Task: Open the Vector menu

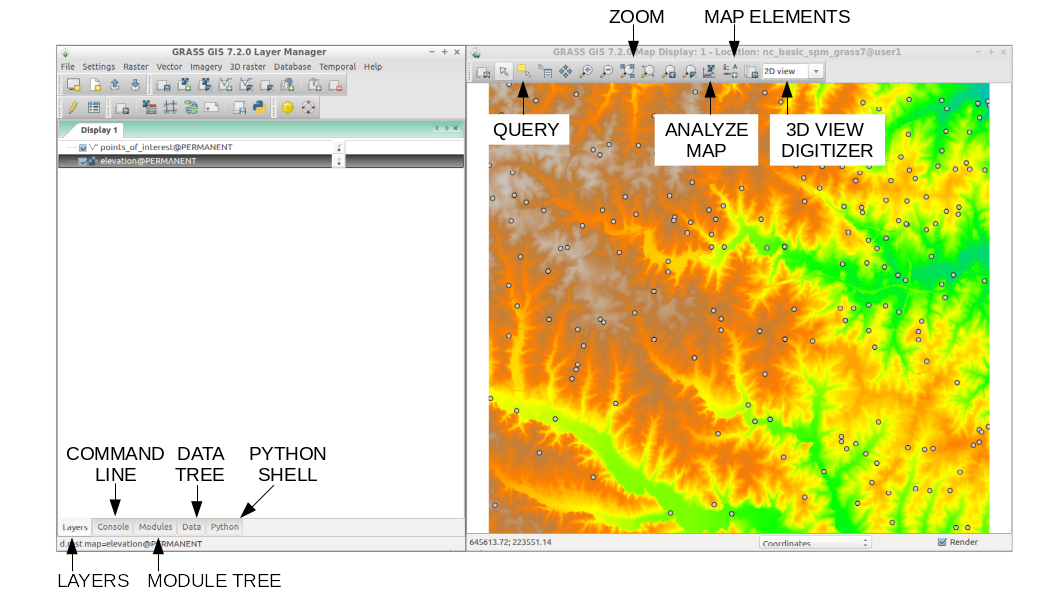Action: click(169, 67)
